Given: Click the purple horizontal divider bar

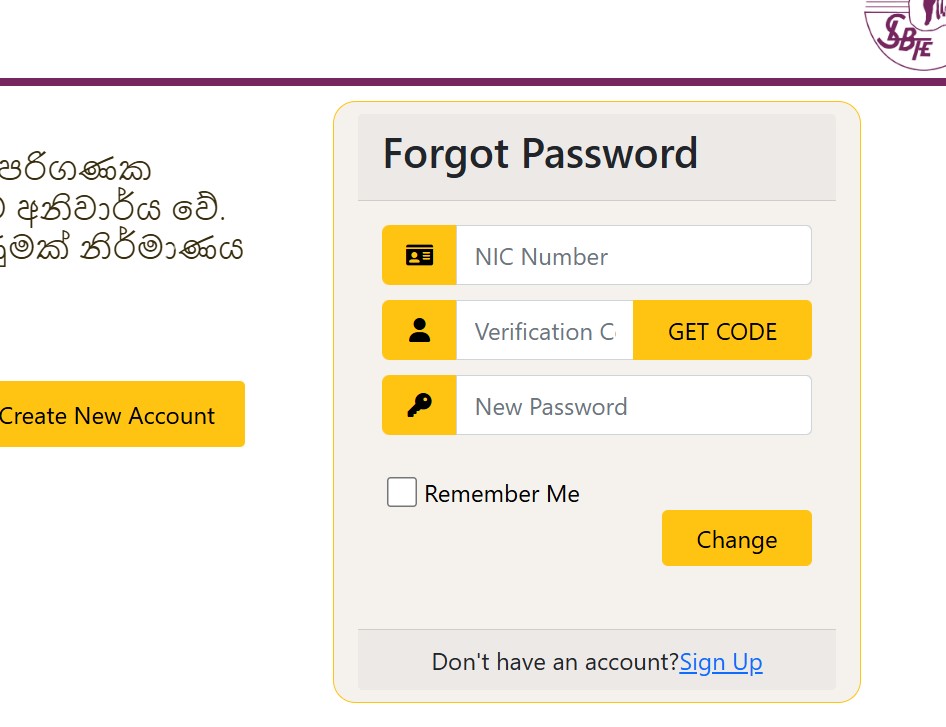Looking at the screenshot, I should click(473, 82).
